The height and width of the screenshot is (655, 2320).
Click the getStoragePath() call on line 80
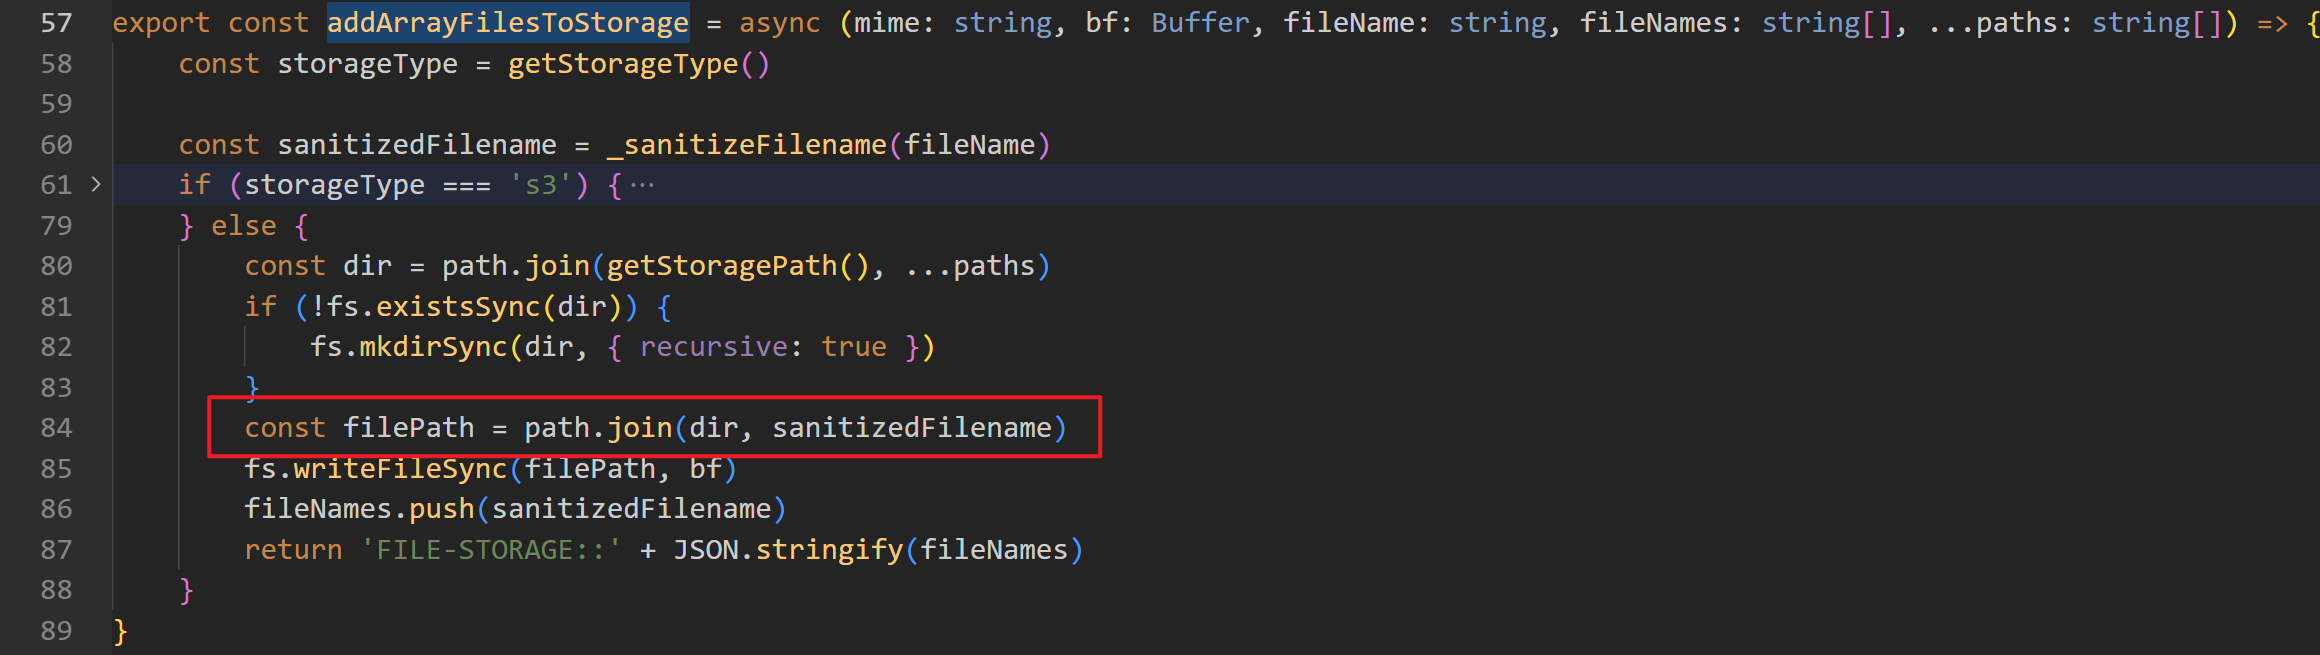tap(738, 266)
